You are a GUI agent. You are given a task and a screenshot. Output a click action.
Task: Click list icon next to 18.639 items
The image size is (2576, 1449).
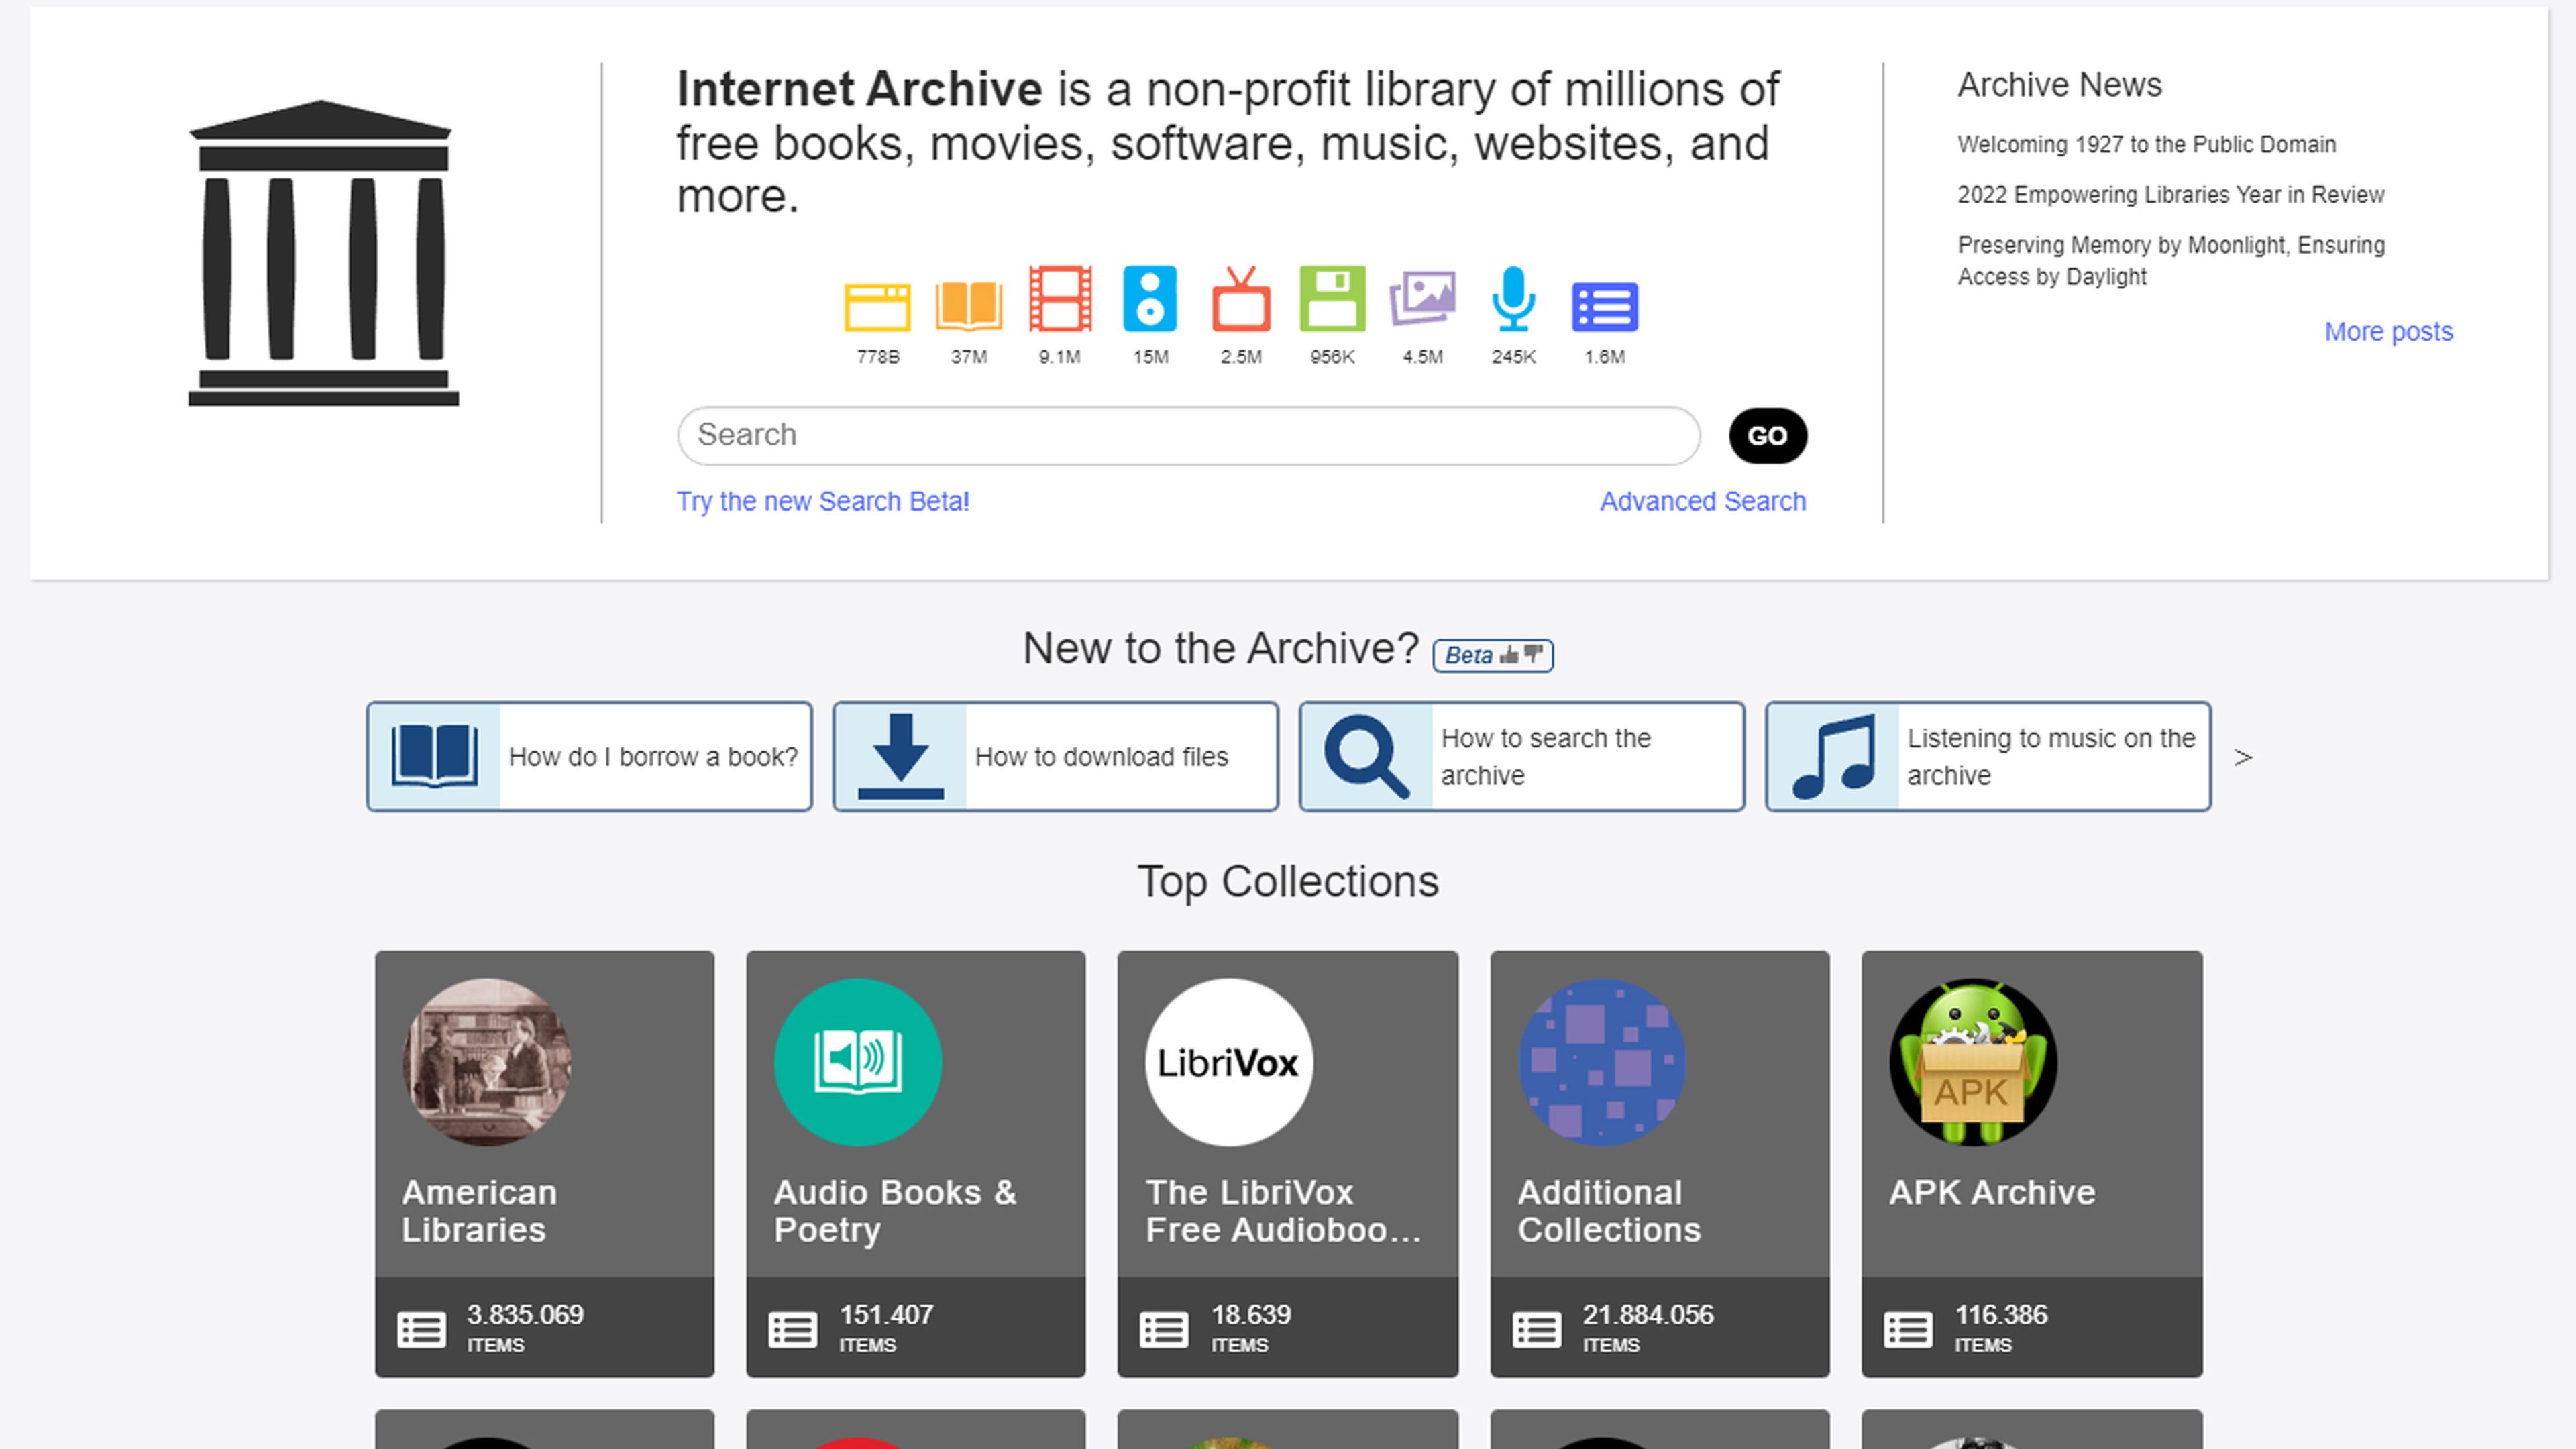coord(1164,1329)
